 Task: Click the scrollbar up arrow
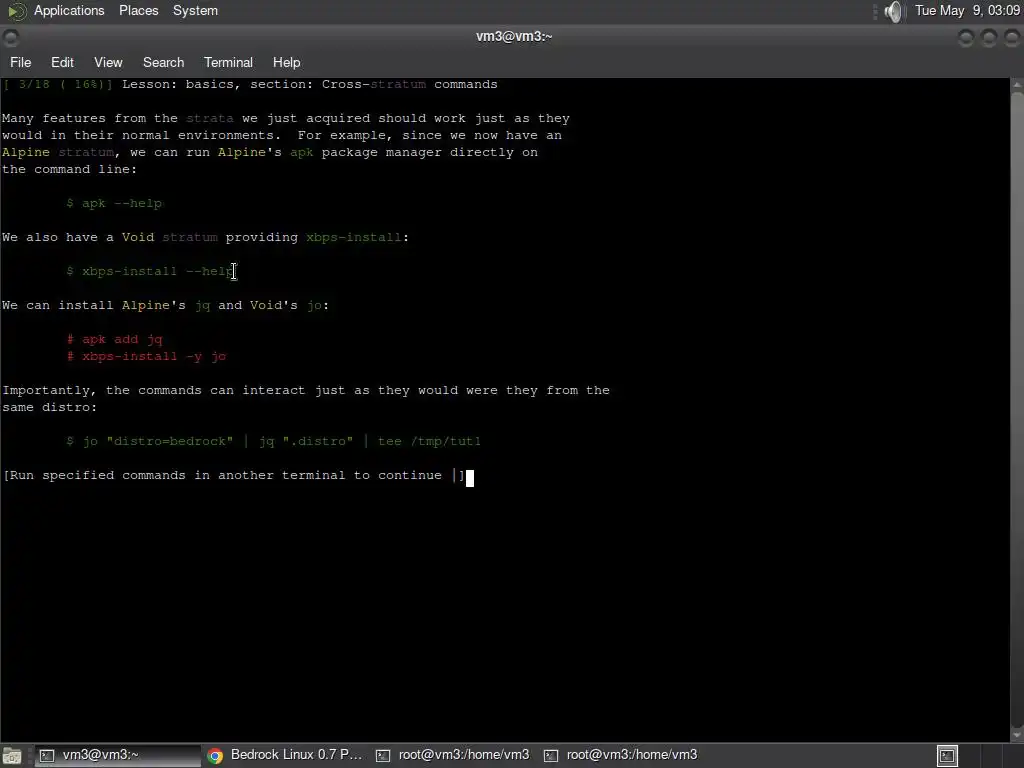pyautogui.click(x=1017, y=86)
